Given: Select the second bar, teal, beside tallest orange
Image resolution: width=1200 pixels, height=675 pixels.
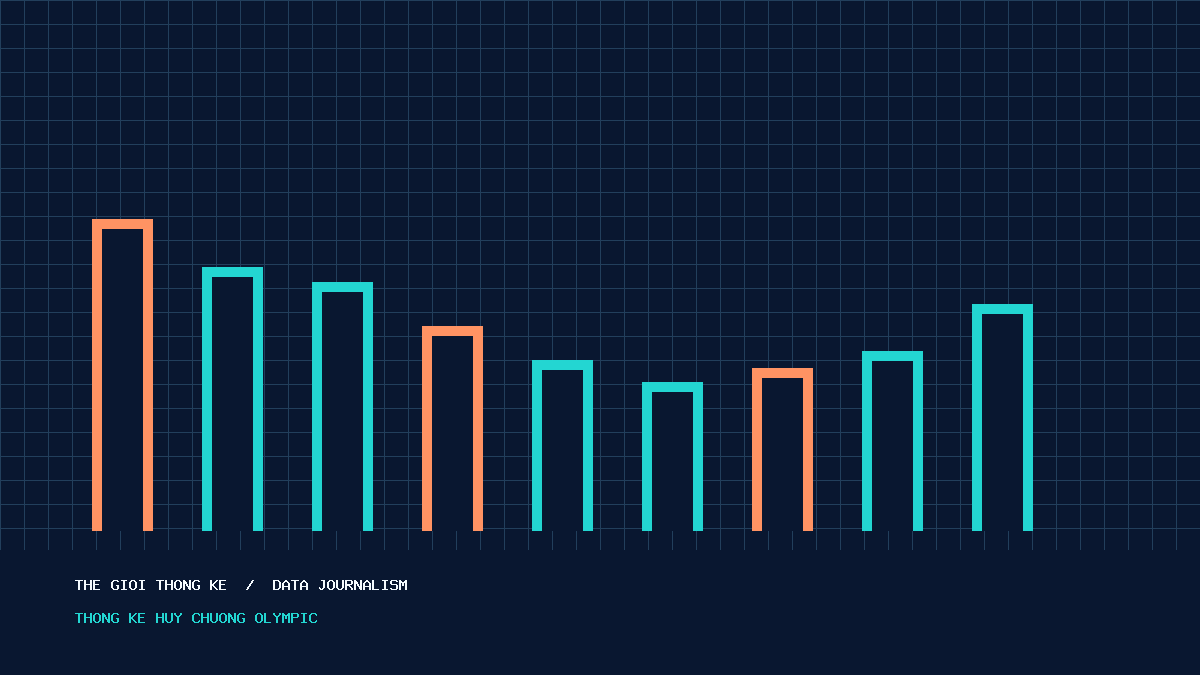Looking at the screenshot, I should 232,399.
